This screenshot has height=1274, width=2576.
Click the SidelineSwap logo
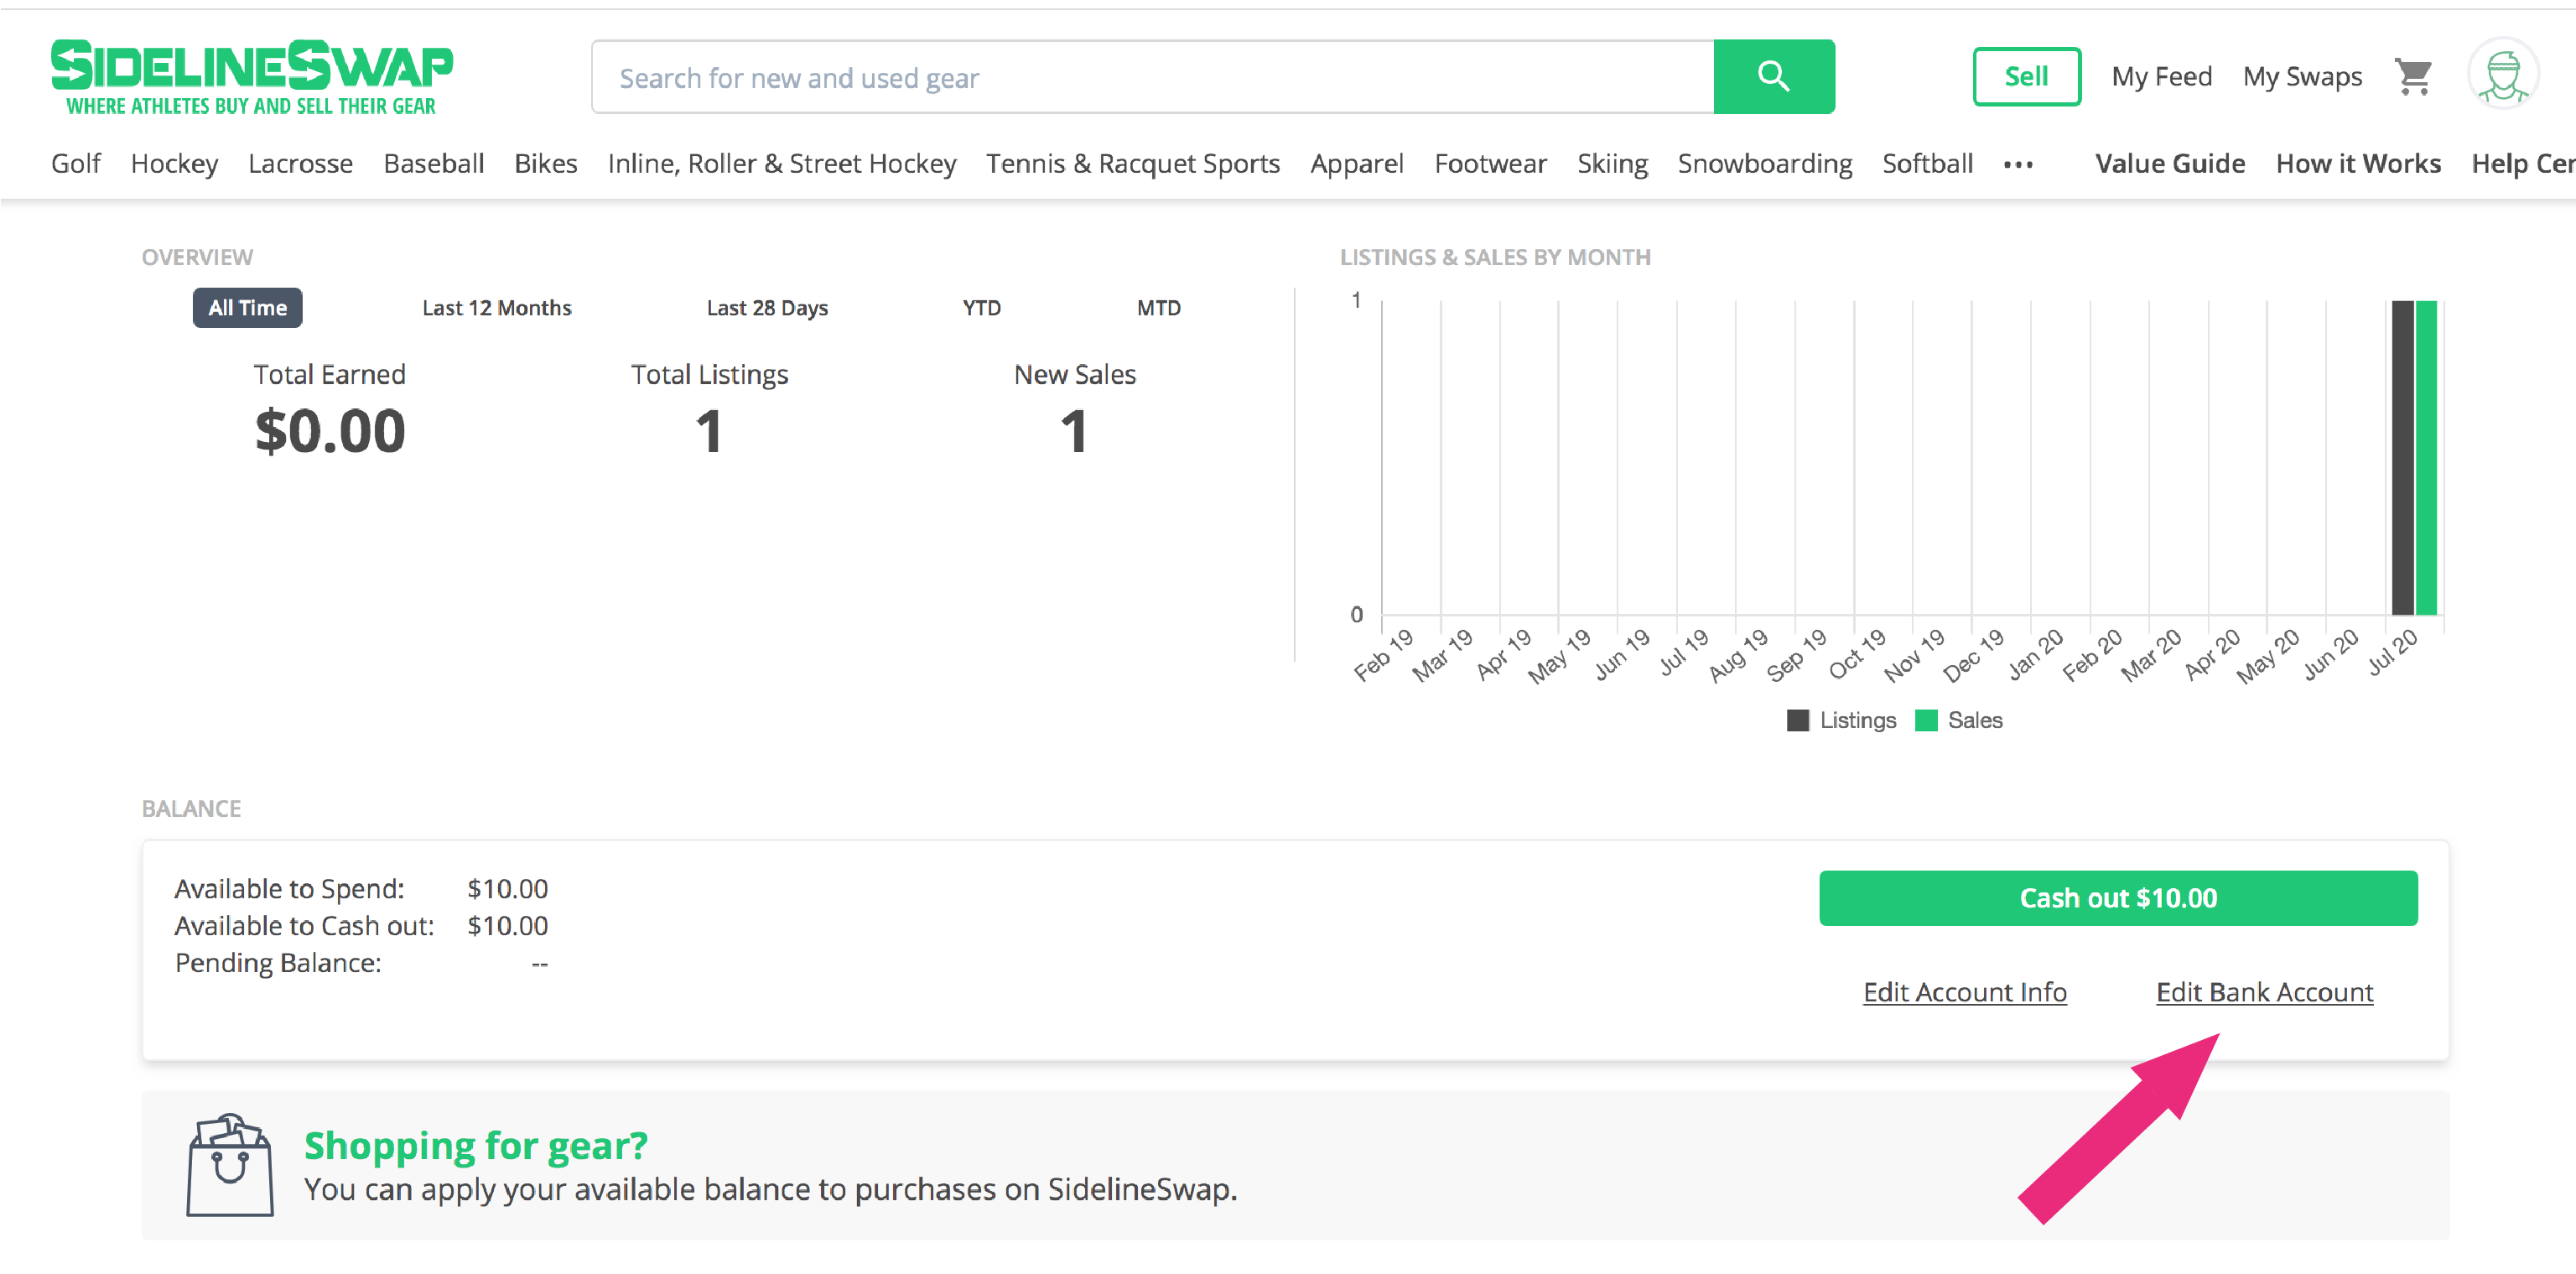click(252, 77)
